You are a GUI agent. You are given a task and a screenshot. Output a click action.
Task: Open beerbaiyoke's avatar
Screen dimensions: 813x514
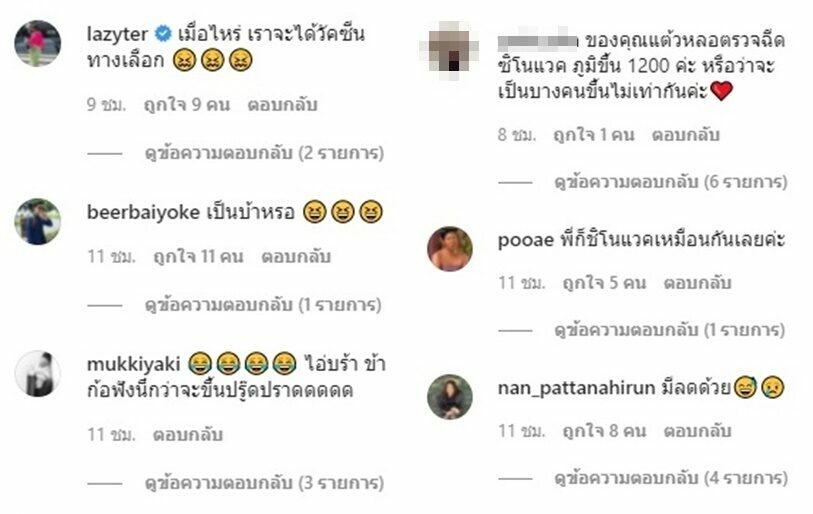[37, 221]
